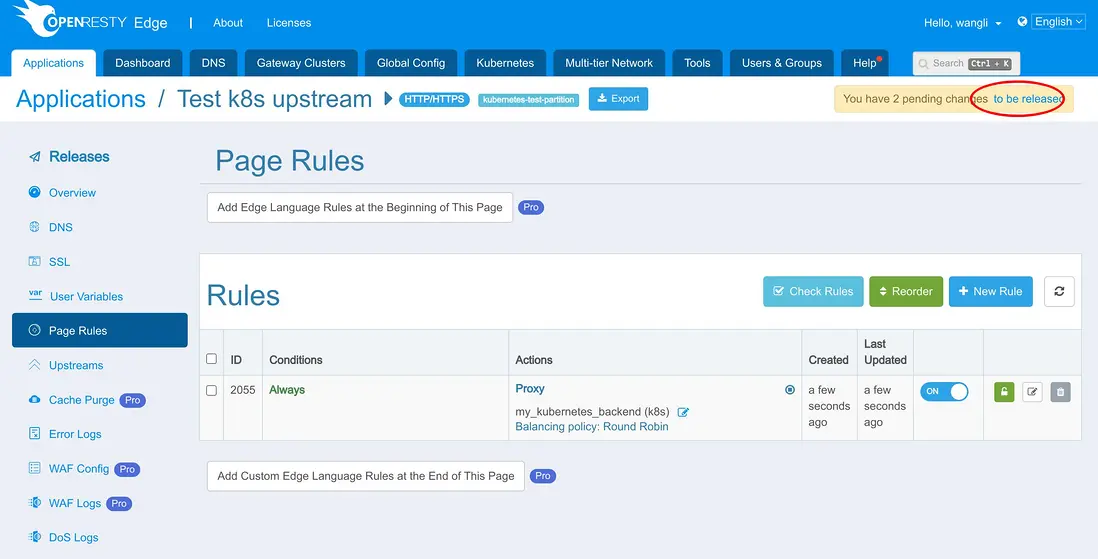Viewport: 1098px width, 559px height.
Task: Click the Pro badge next to Cache Purge
Action: [132, 400]
